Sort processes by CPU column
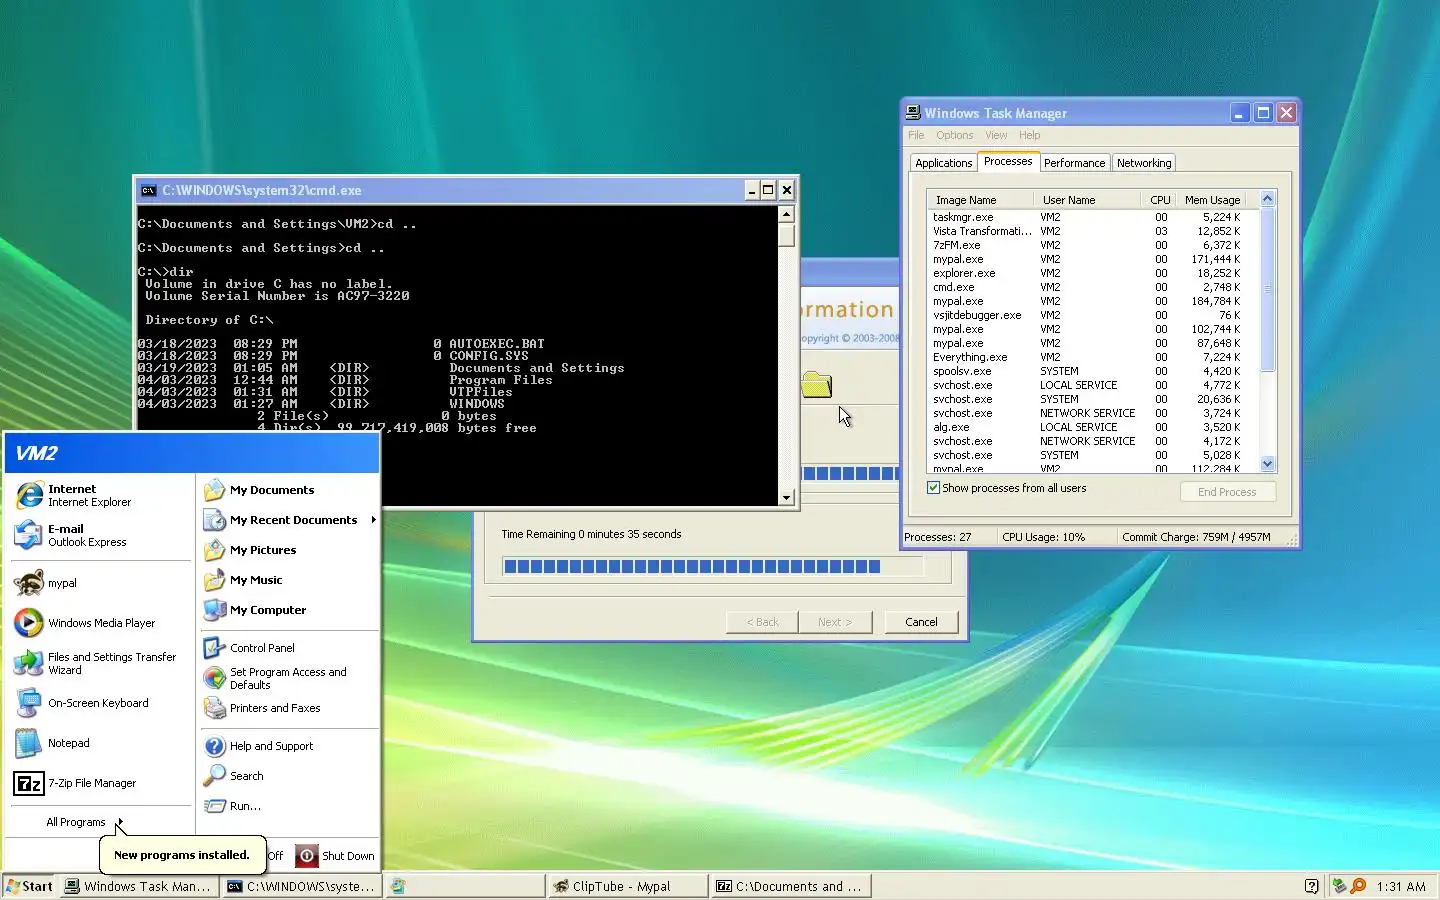 pos(1159,200)
